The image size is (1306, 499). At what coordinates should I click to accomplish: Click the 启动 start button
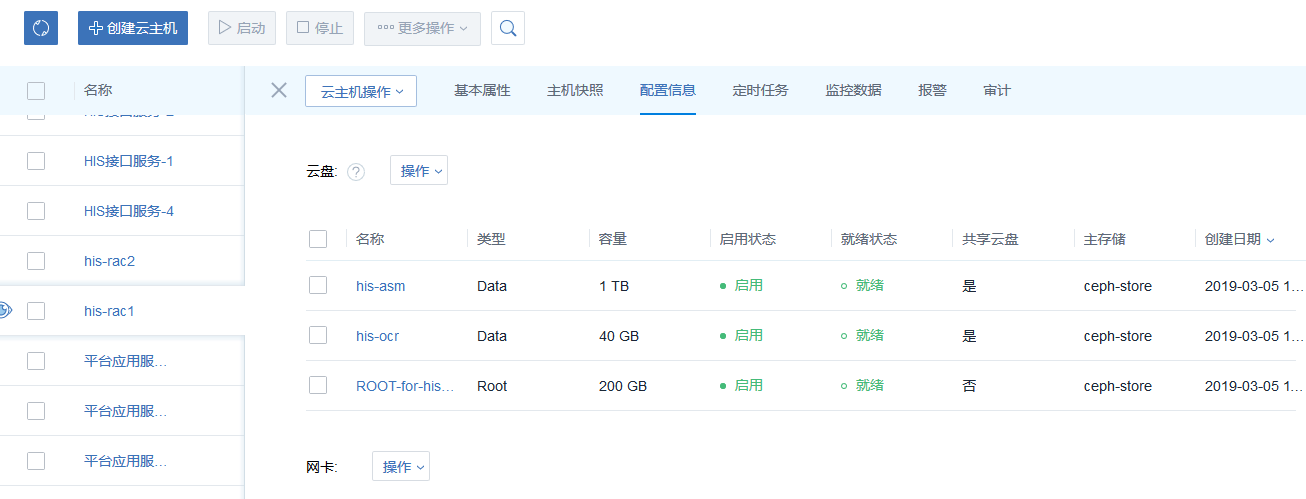point(241,28)
